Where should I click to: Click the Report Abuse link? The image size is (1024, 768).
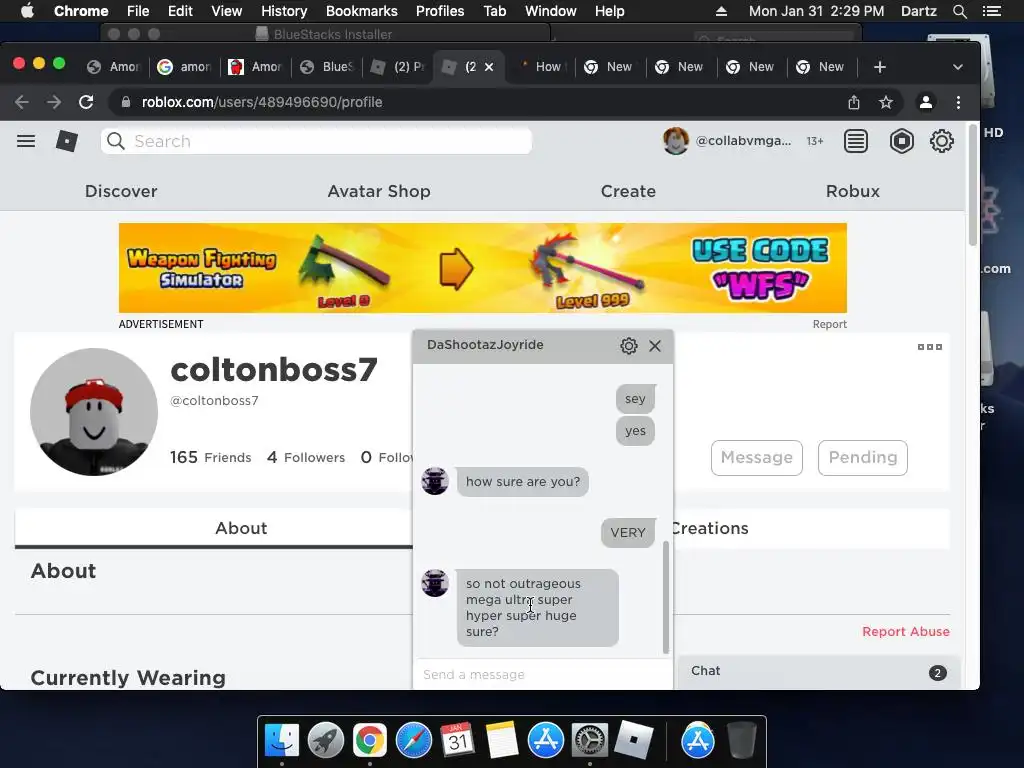906,632
